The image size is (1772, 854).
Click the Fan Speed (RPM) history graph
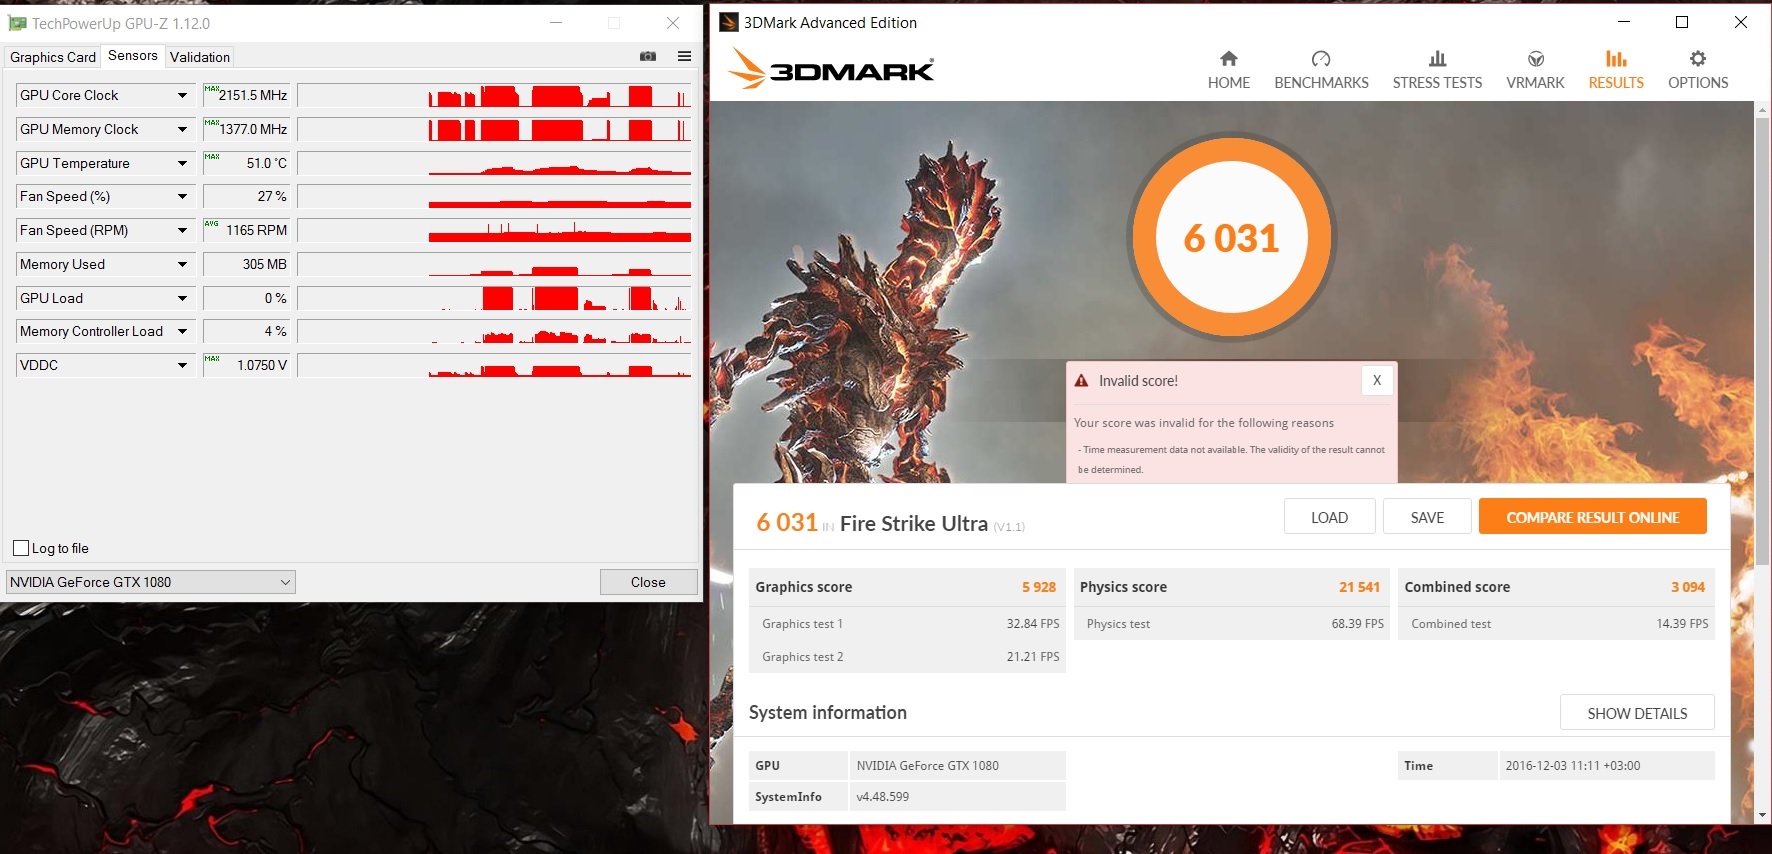[x=494, y=230]
